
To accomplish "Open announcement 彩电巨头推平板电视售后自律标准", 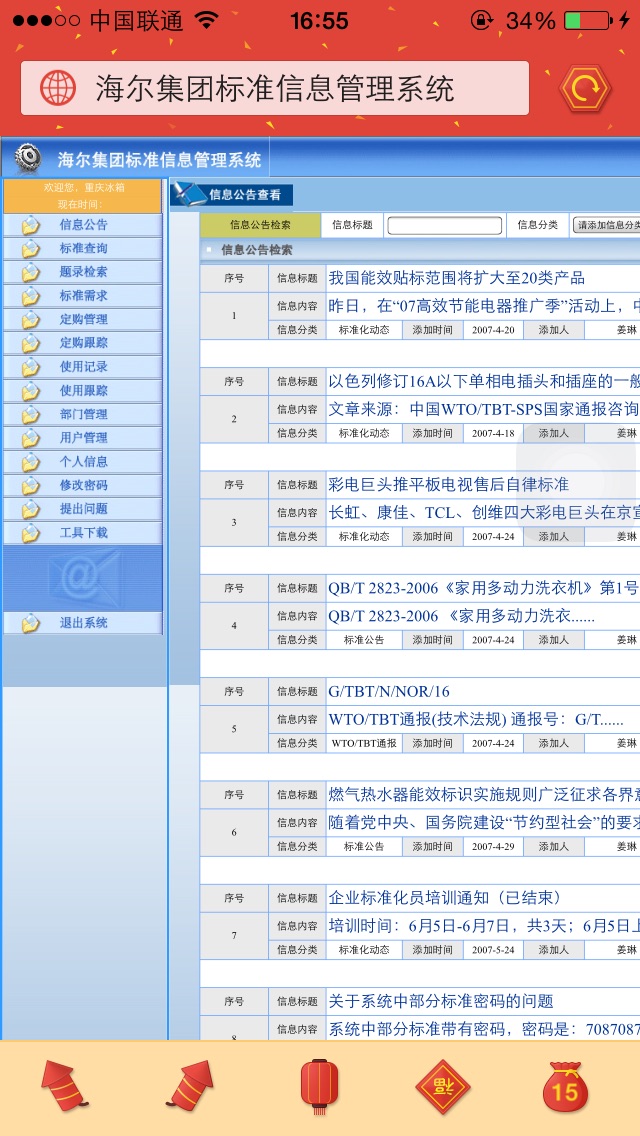I will [x=449, y=485].
